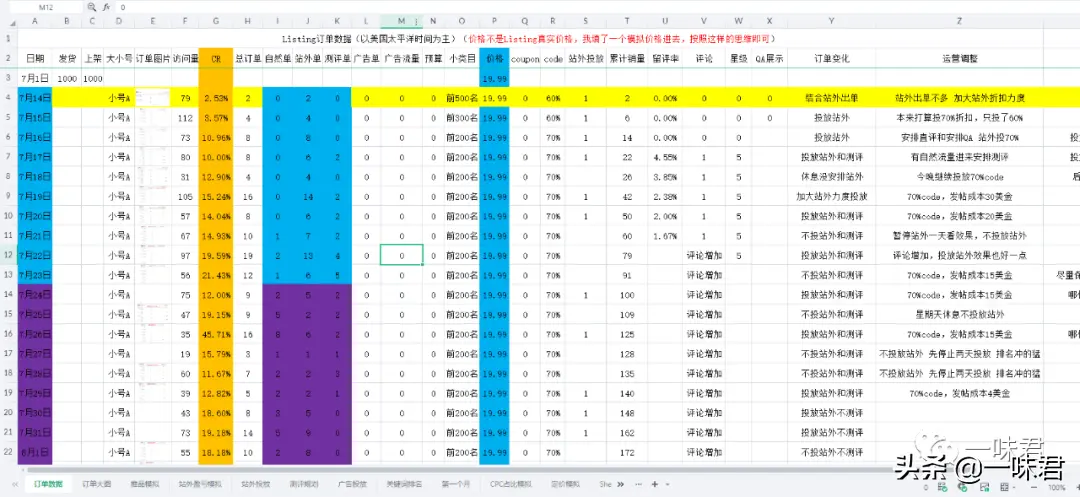Go to the 广告投放 sheet tab
Viewport: 1080px width, 497px height.
coord(352,484)
